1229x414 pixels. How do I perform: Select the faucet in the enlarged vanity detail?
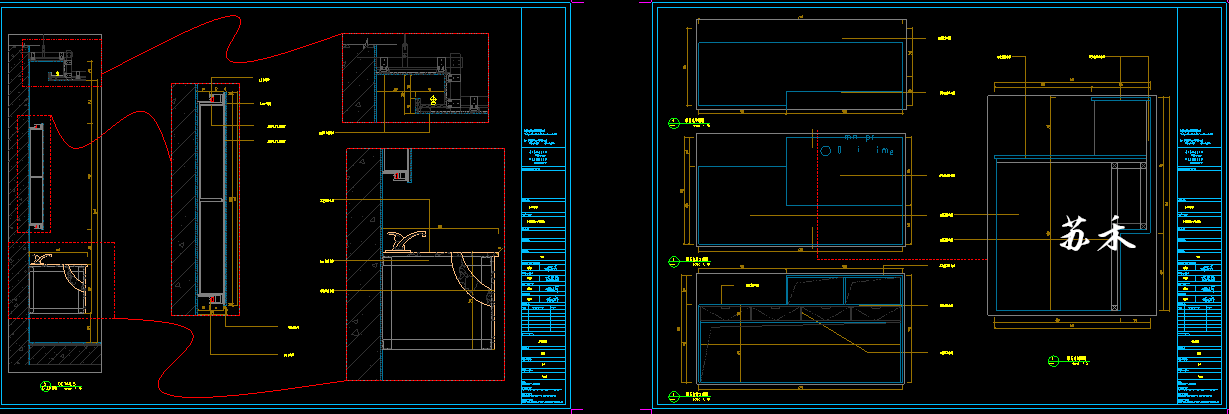pyautogui.click(x=407, y=240)
